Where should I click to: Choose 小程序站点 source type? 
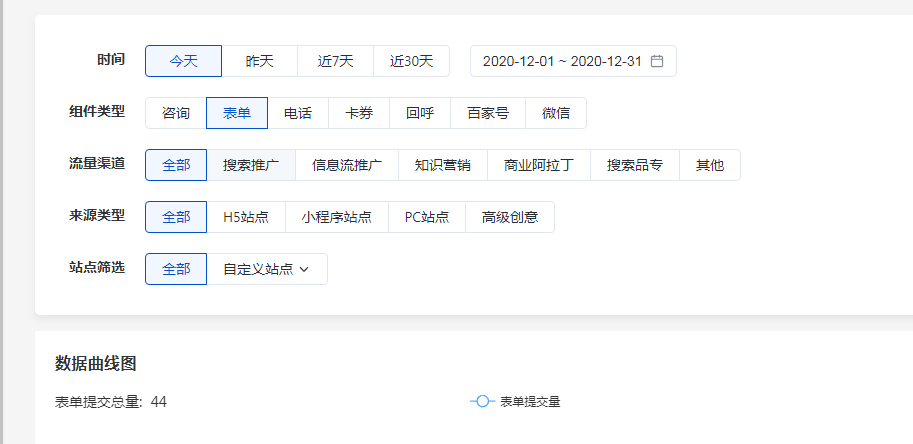coord(337,217)
